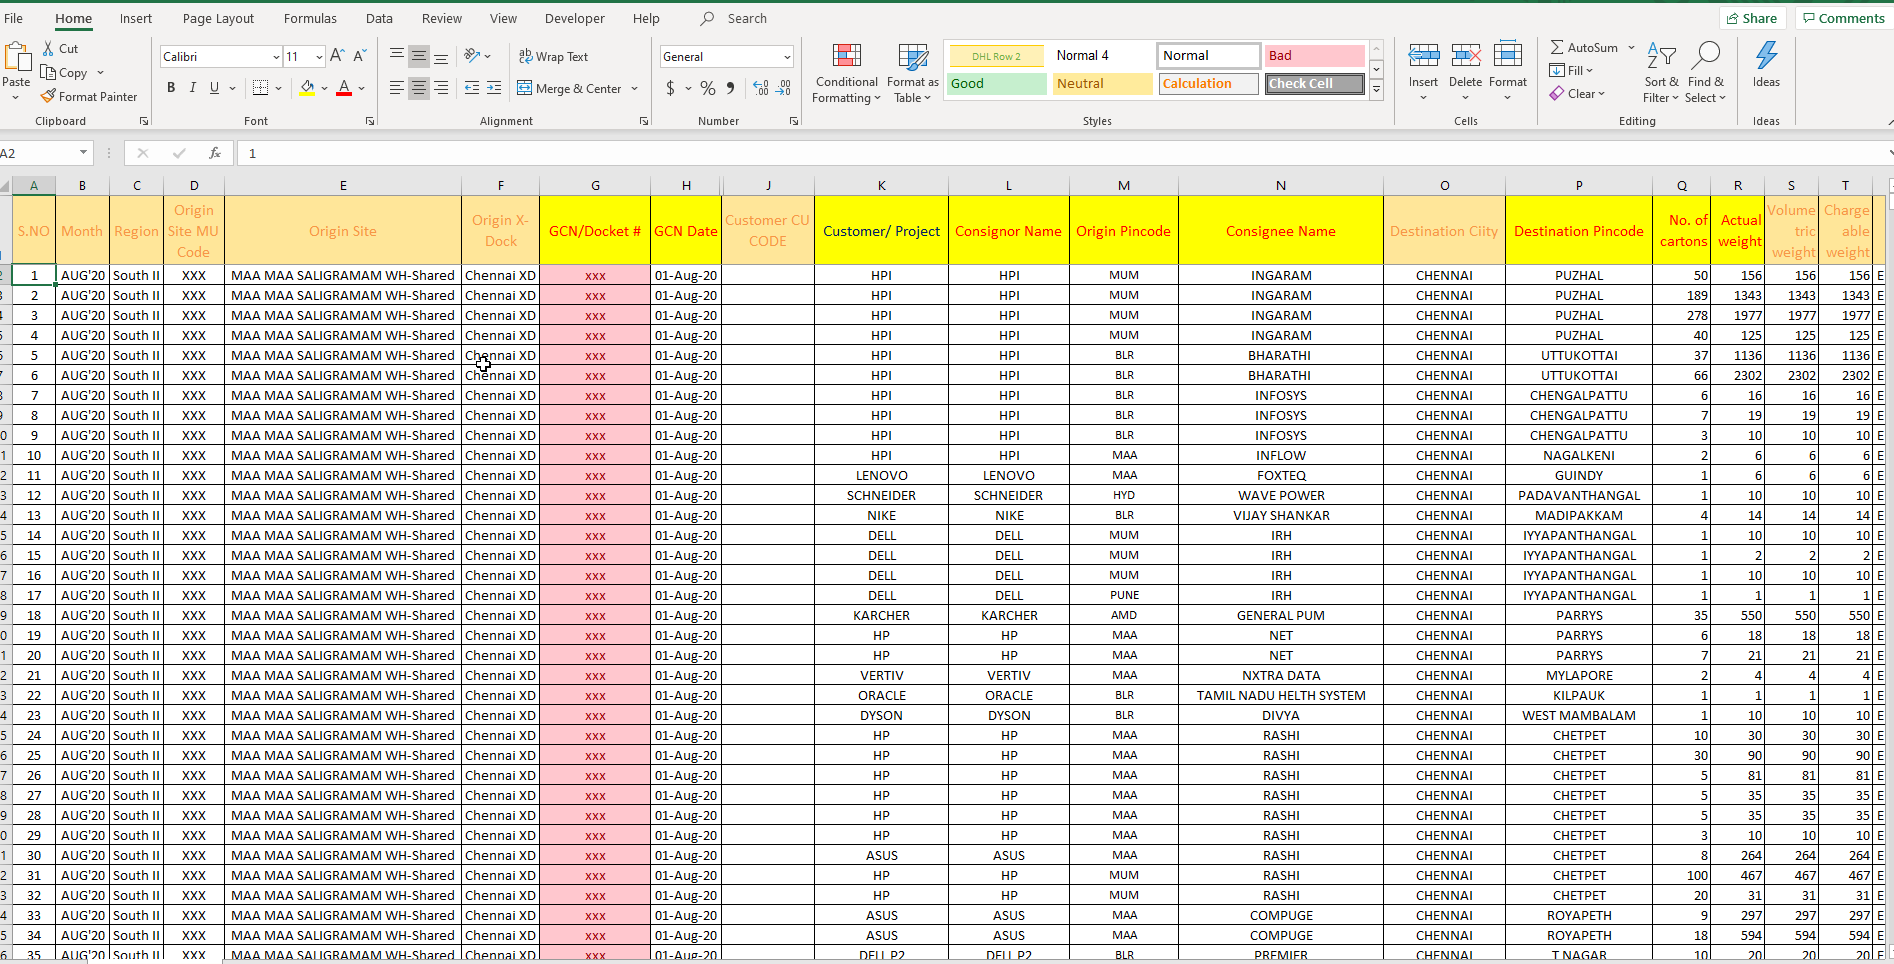Open the General number format dropdown
Viewport: 1894px width, 964px height.
787,57
